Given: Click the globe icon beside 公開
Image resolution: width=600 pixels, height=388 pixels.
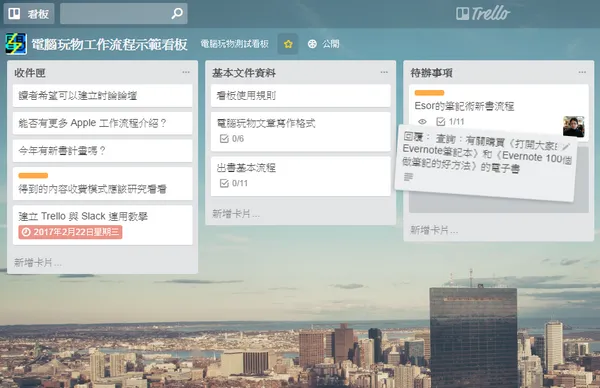Looking at the screenshot, I should tap(312, 44).
